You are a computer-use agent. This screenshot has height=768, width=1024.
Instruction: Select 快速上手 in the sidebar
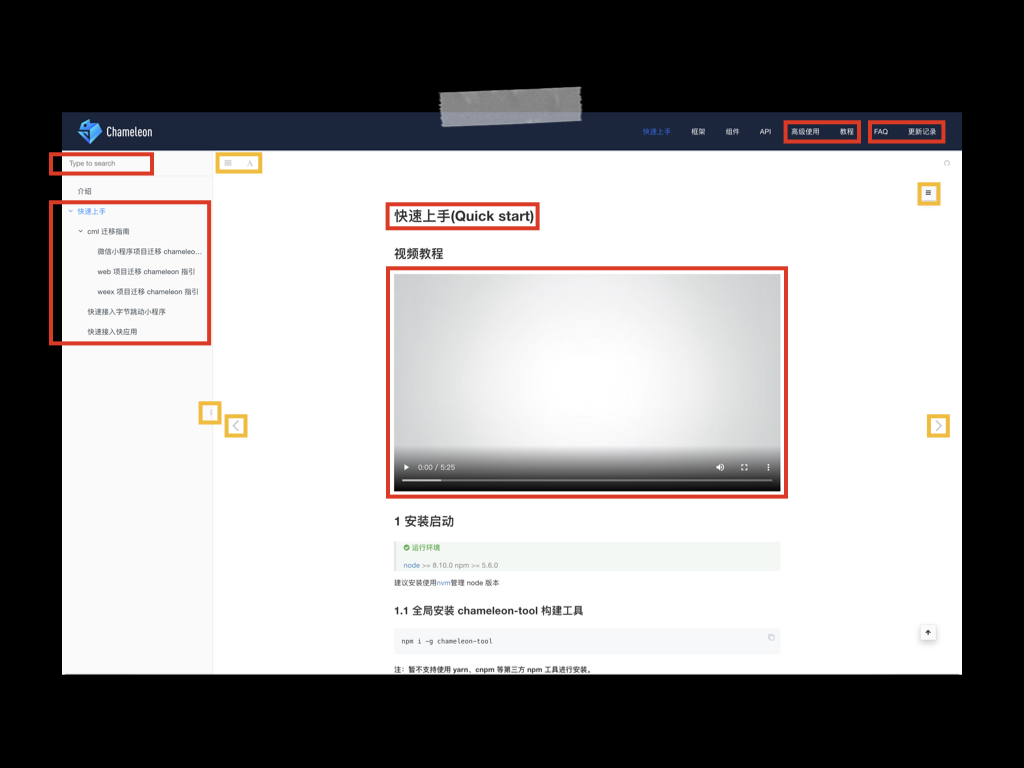(91, 212)
